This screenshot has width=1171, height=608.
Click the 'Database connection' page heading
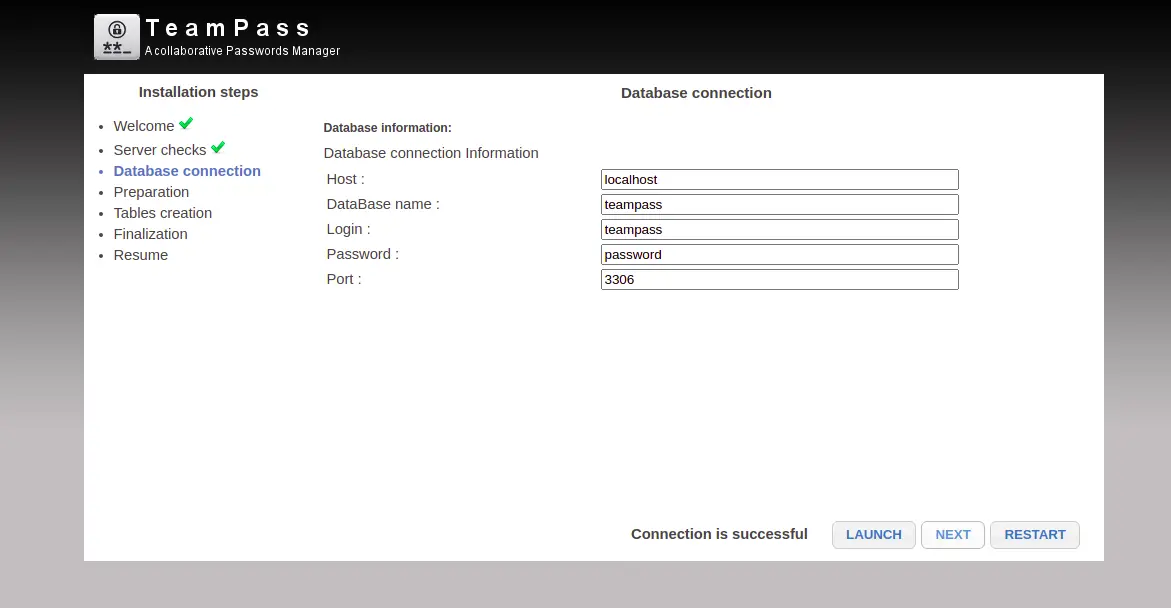(696, 93)
